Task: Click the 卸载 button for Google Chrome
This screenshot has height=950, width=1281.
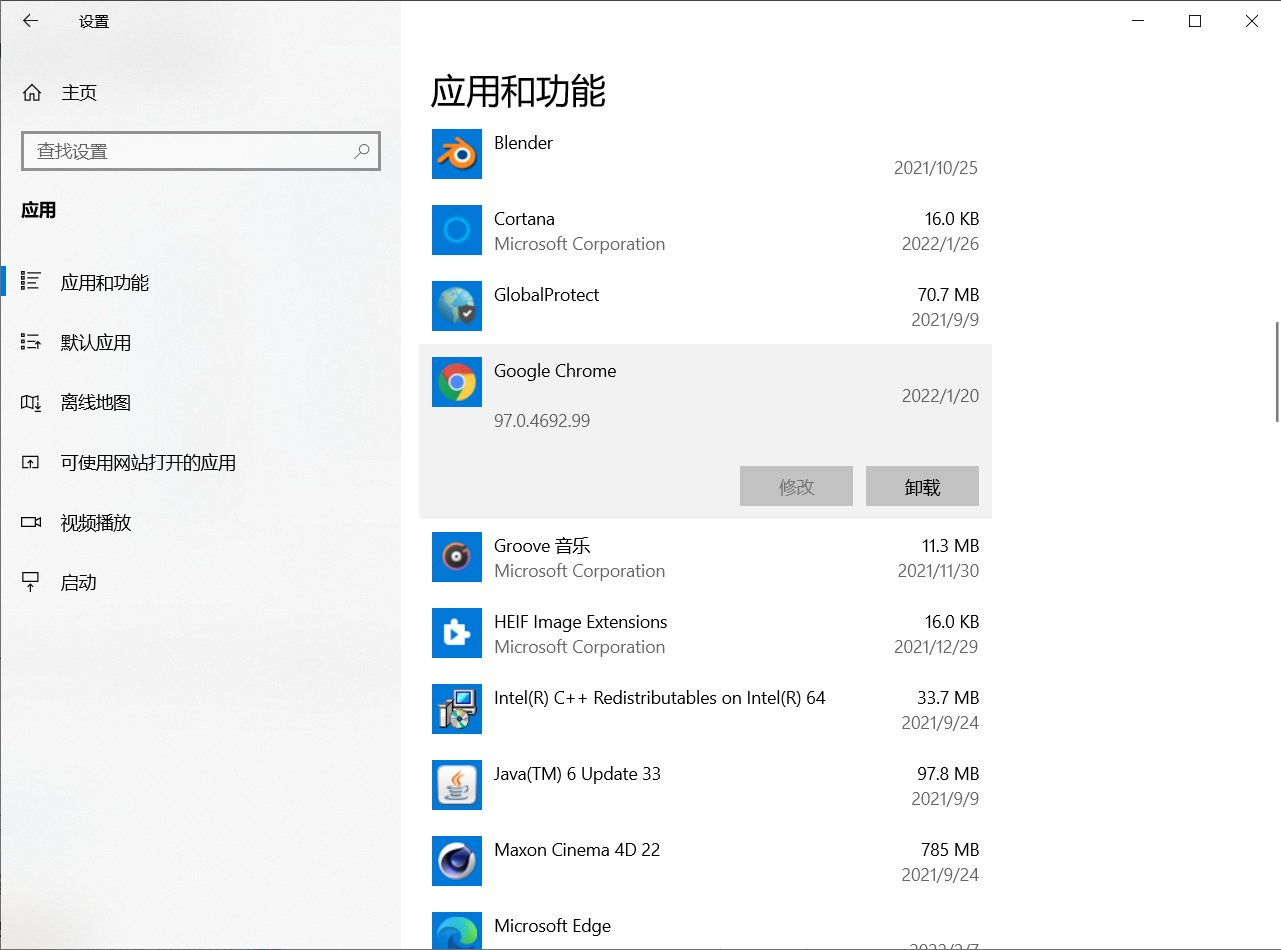Action: tap(922, 486)
